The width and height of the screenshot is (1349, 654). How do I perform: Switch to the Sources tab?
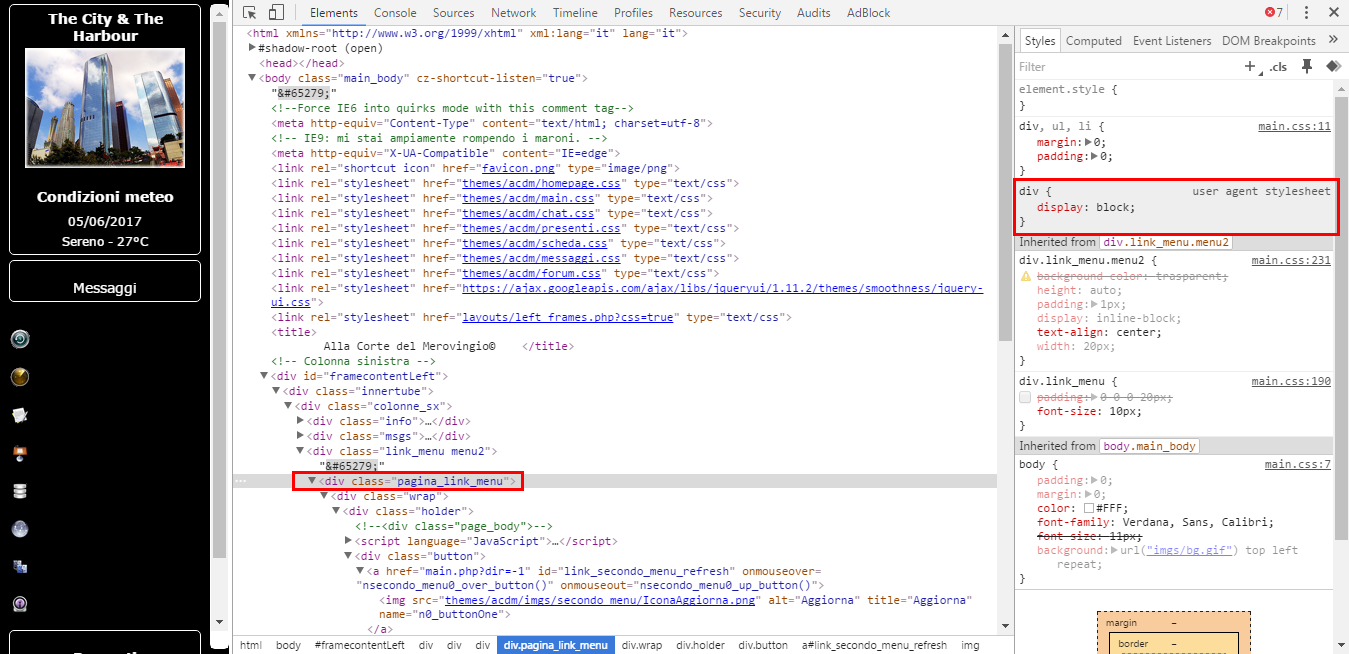click(x=454, y=13)
